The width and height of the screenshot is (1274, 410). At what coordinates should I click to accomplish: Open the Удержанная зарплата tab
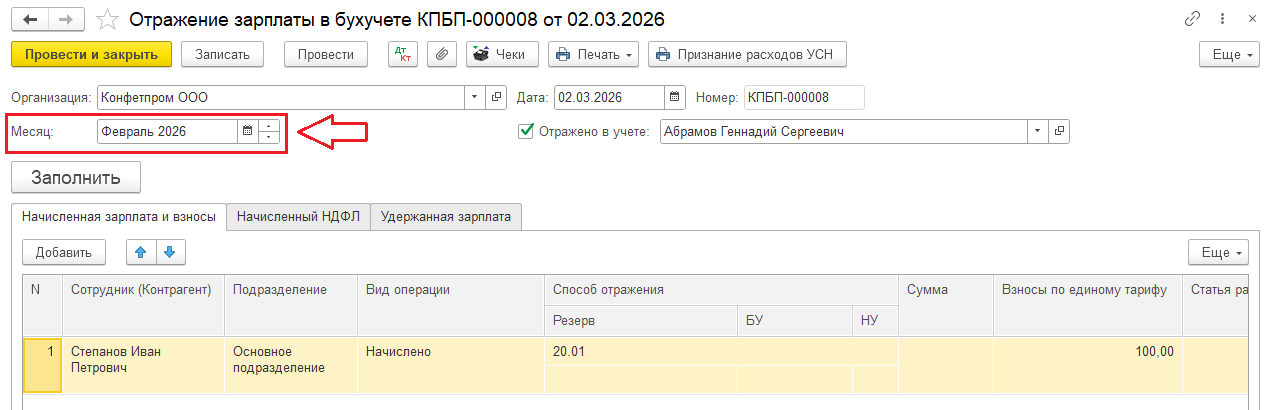click(x=446, y=216)
